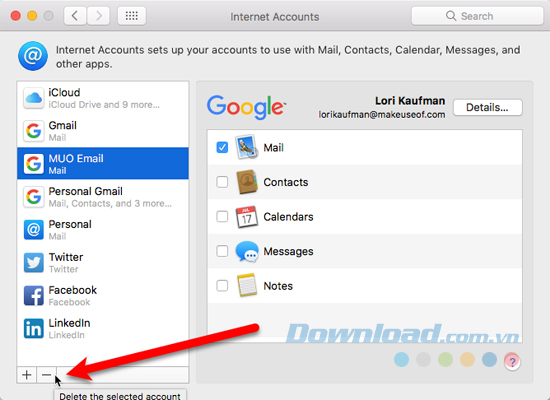Click the Google icon beside MUO Email
The height and width of the screenshot is (400, 550).
pos(34,164)
